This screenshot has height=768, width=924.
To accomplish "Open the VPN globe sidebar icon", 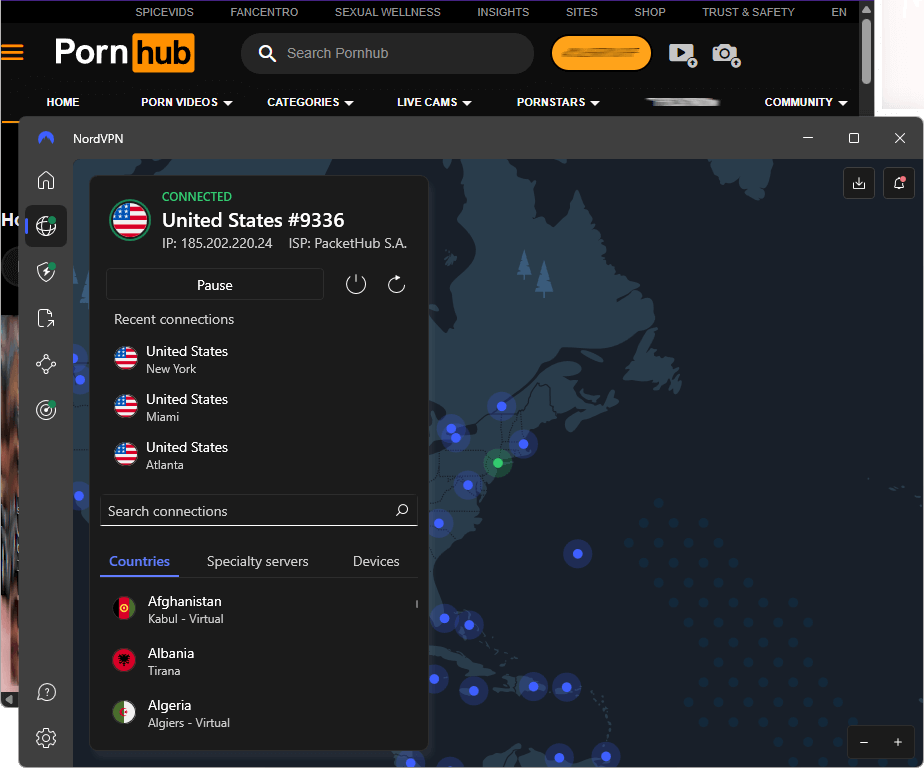I will [46, 226].
